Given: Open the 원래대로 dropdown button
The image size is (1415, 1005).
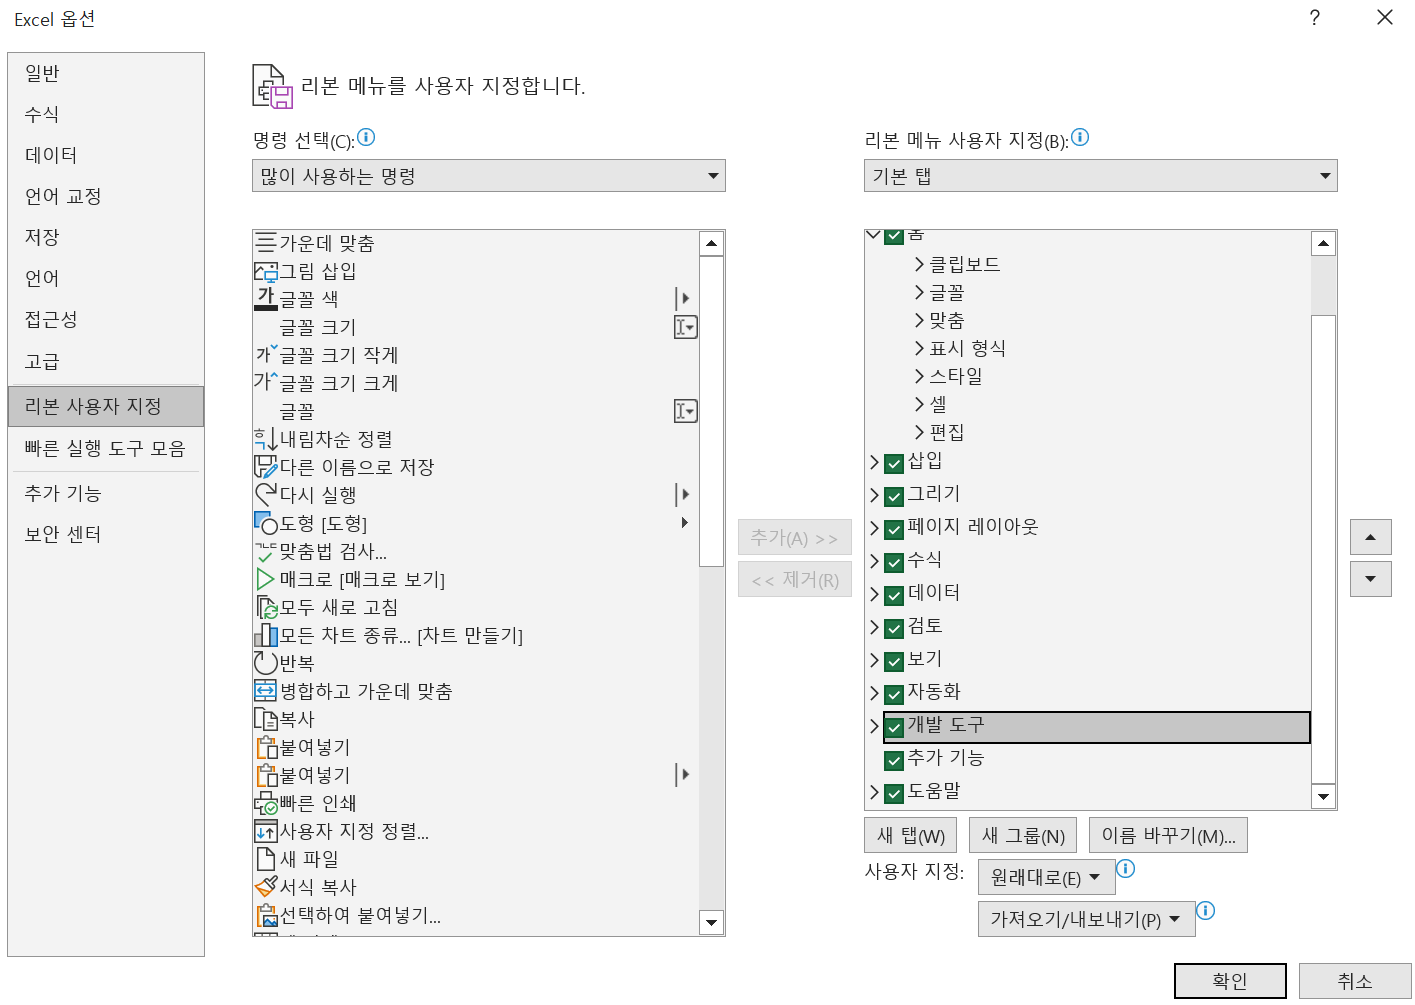Looking at the screenshot, I should tap(1047, 877).
